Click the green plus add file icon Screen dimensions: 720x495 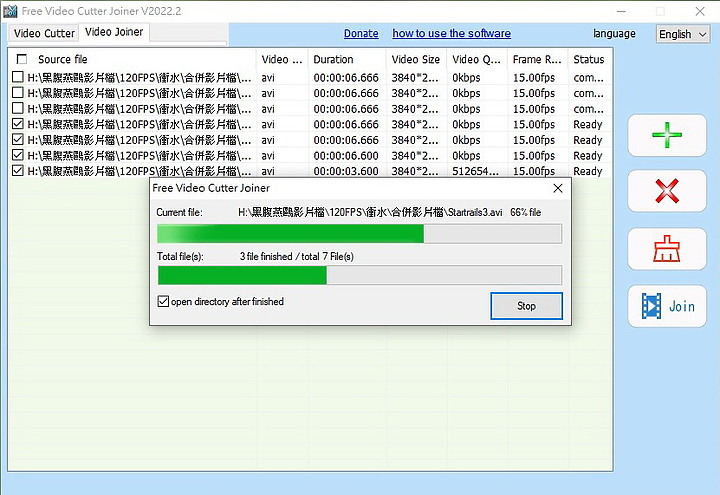tap(667, 135)
